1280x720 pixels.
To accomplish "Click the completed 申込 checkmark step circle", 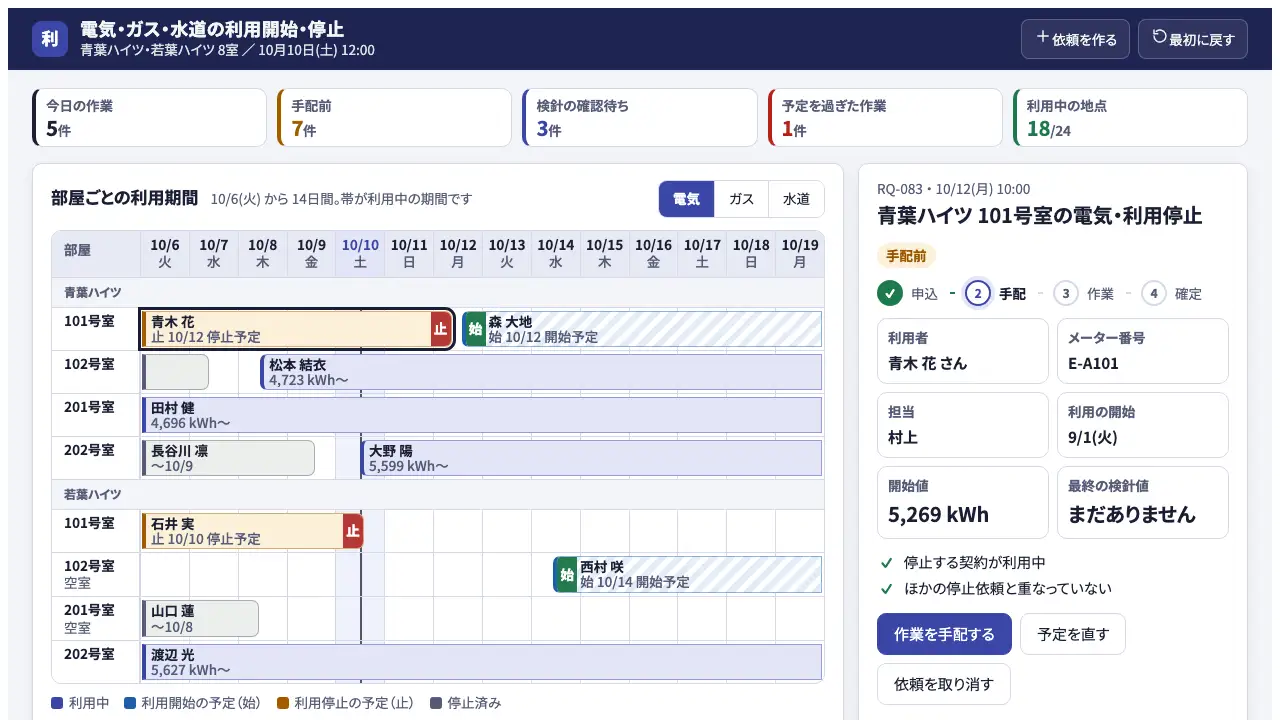I will click(890, 293).
